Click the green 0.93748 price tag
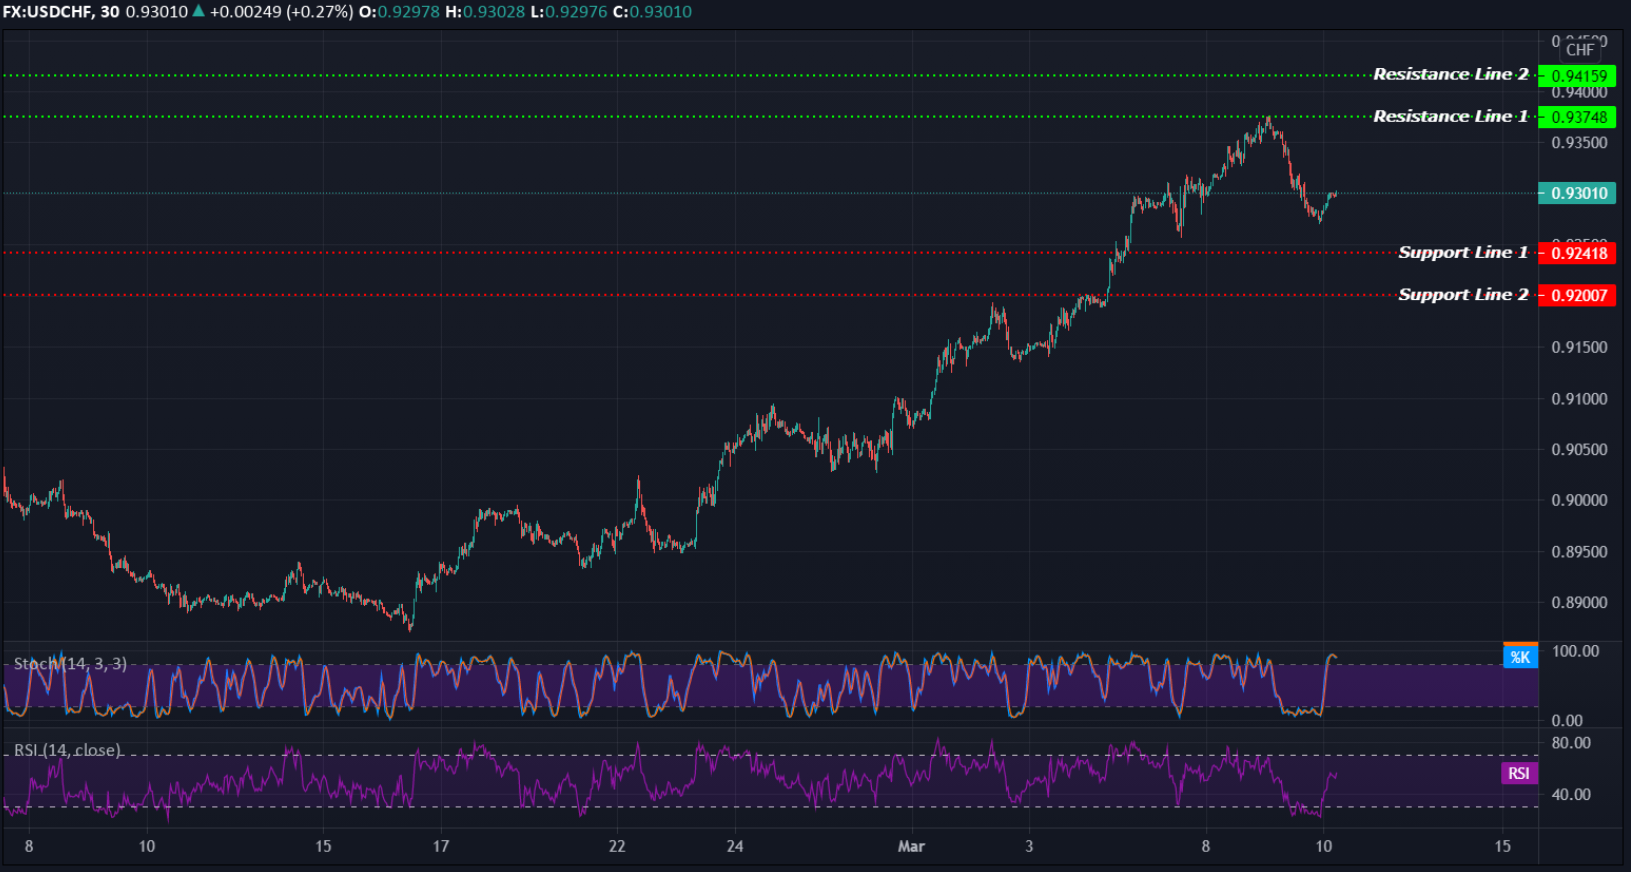This screenshot has height=872, width=1631. click(x=1577, y=117)
